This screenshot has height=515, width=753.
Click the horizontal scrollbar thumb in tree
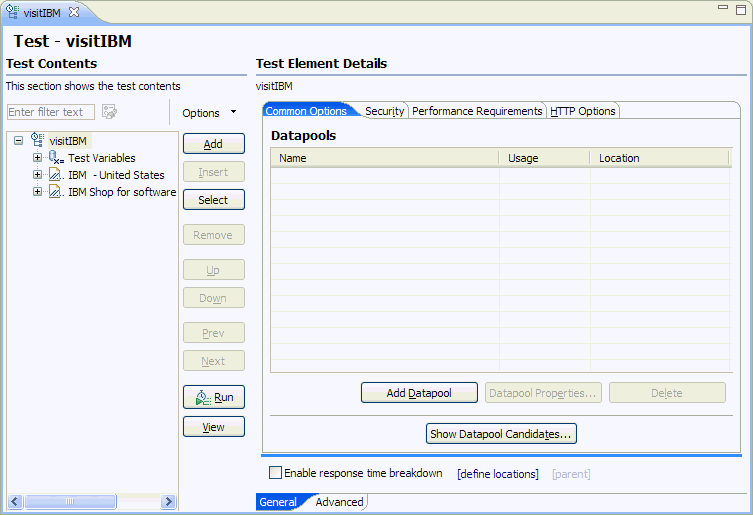[x=70, y=502]
